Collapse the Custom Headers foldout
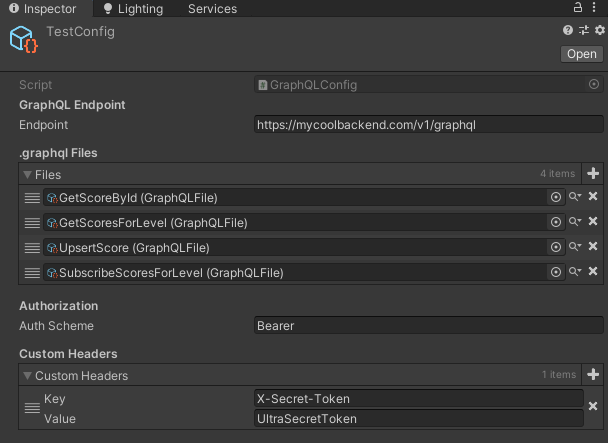608x443 pixels. pyautogui.click(x=28, y=376)
